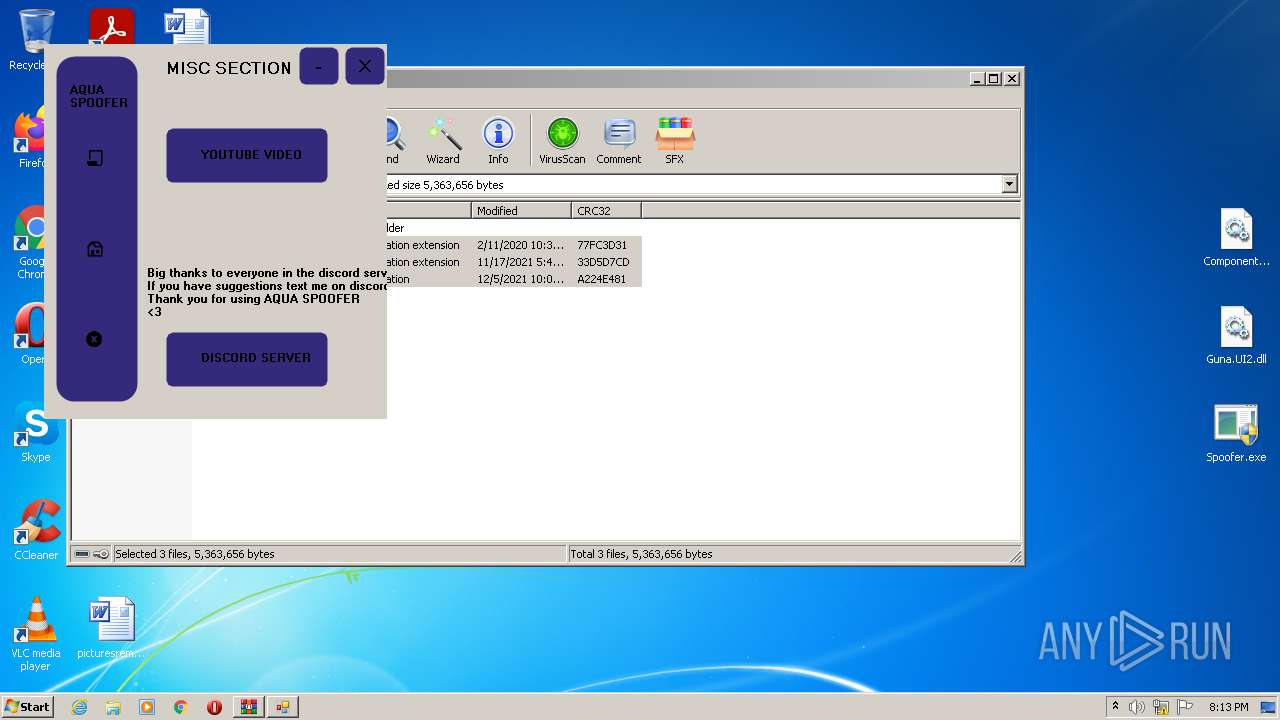Open the Component file on the desktop
Screen dimensions: 1280x720
point(1236,238)
